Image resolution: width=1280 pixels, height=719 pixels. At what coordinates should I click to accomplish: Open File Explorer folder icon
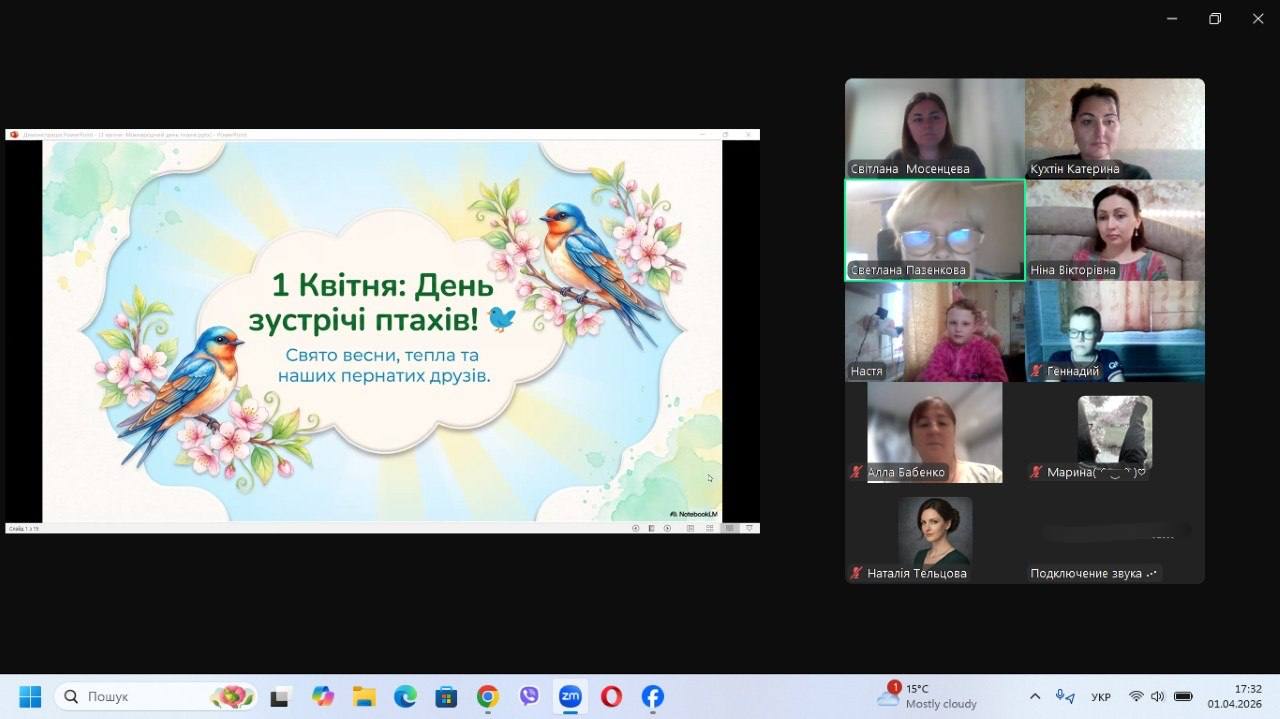364,696
